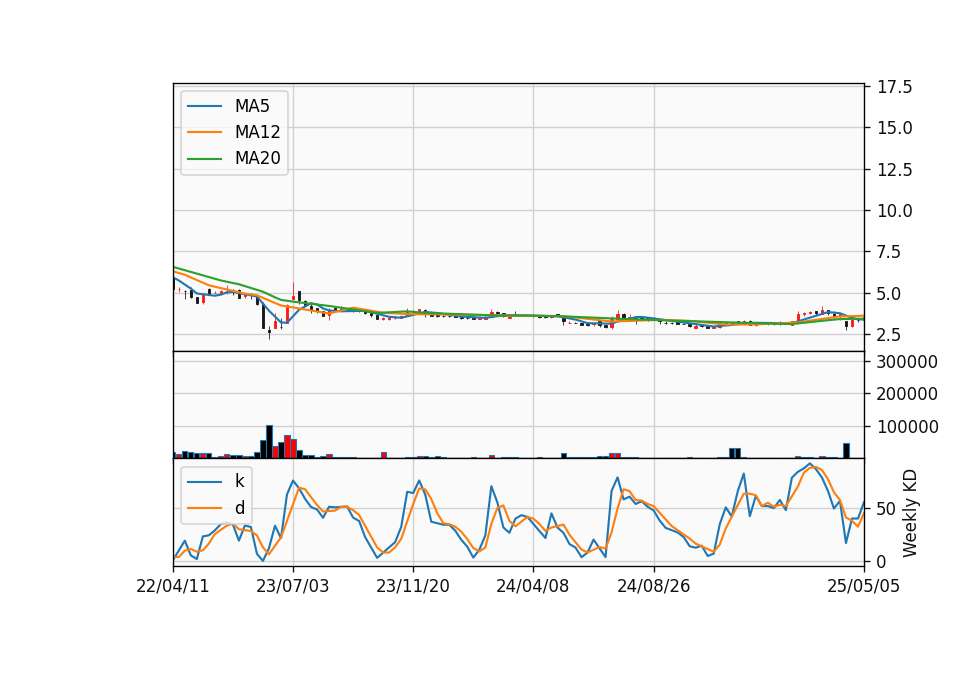The height and width of the screenshot is (690, 960).
Task: Click the 5.0 price axis label
Action: pos(889,293)
